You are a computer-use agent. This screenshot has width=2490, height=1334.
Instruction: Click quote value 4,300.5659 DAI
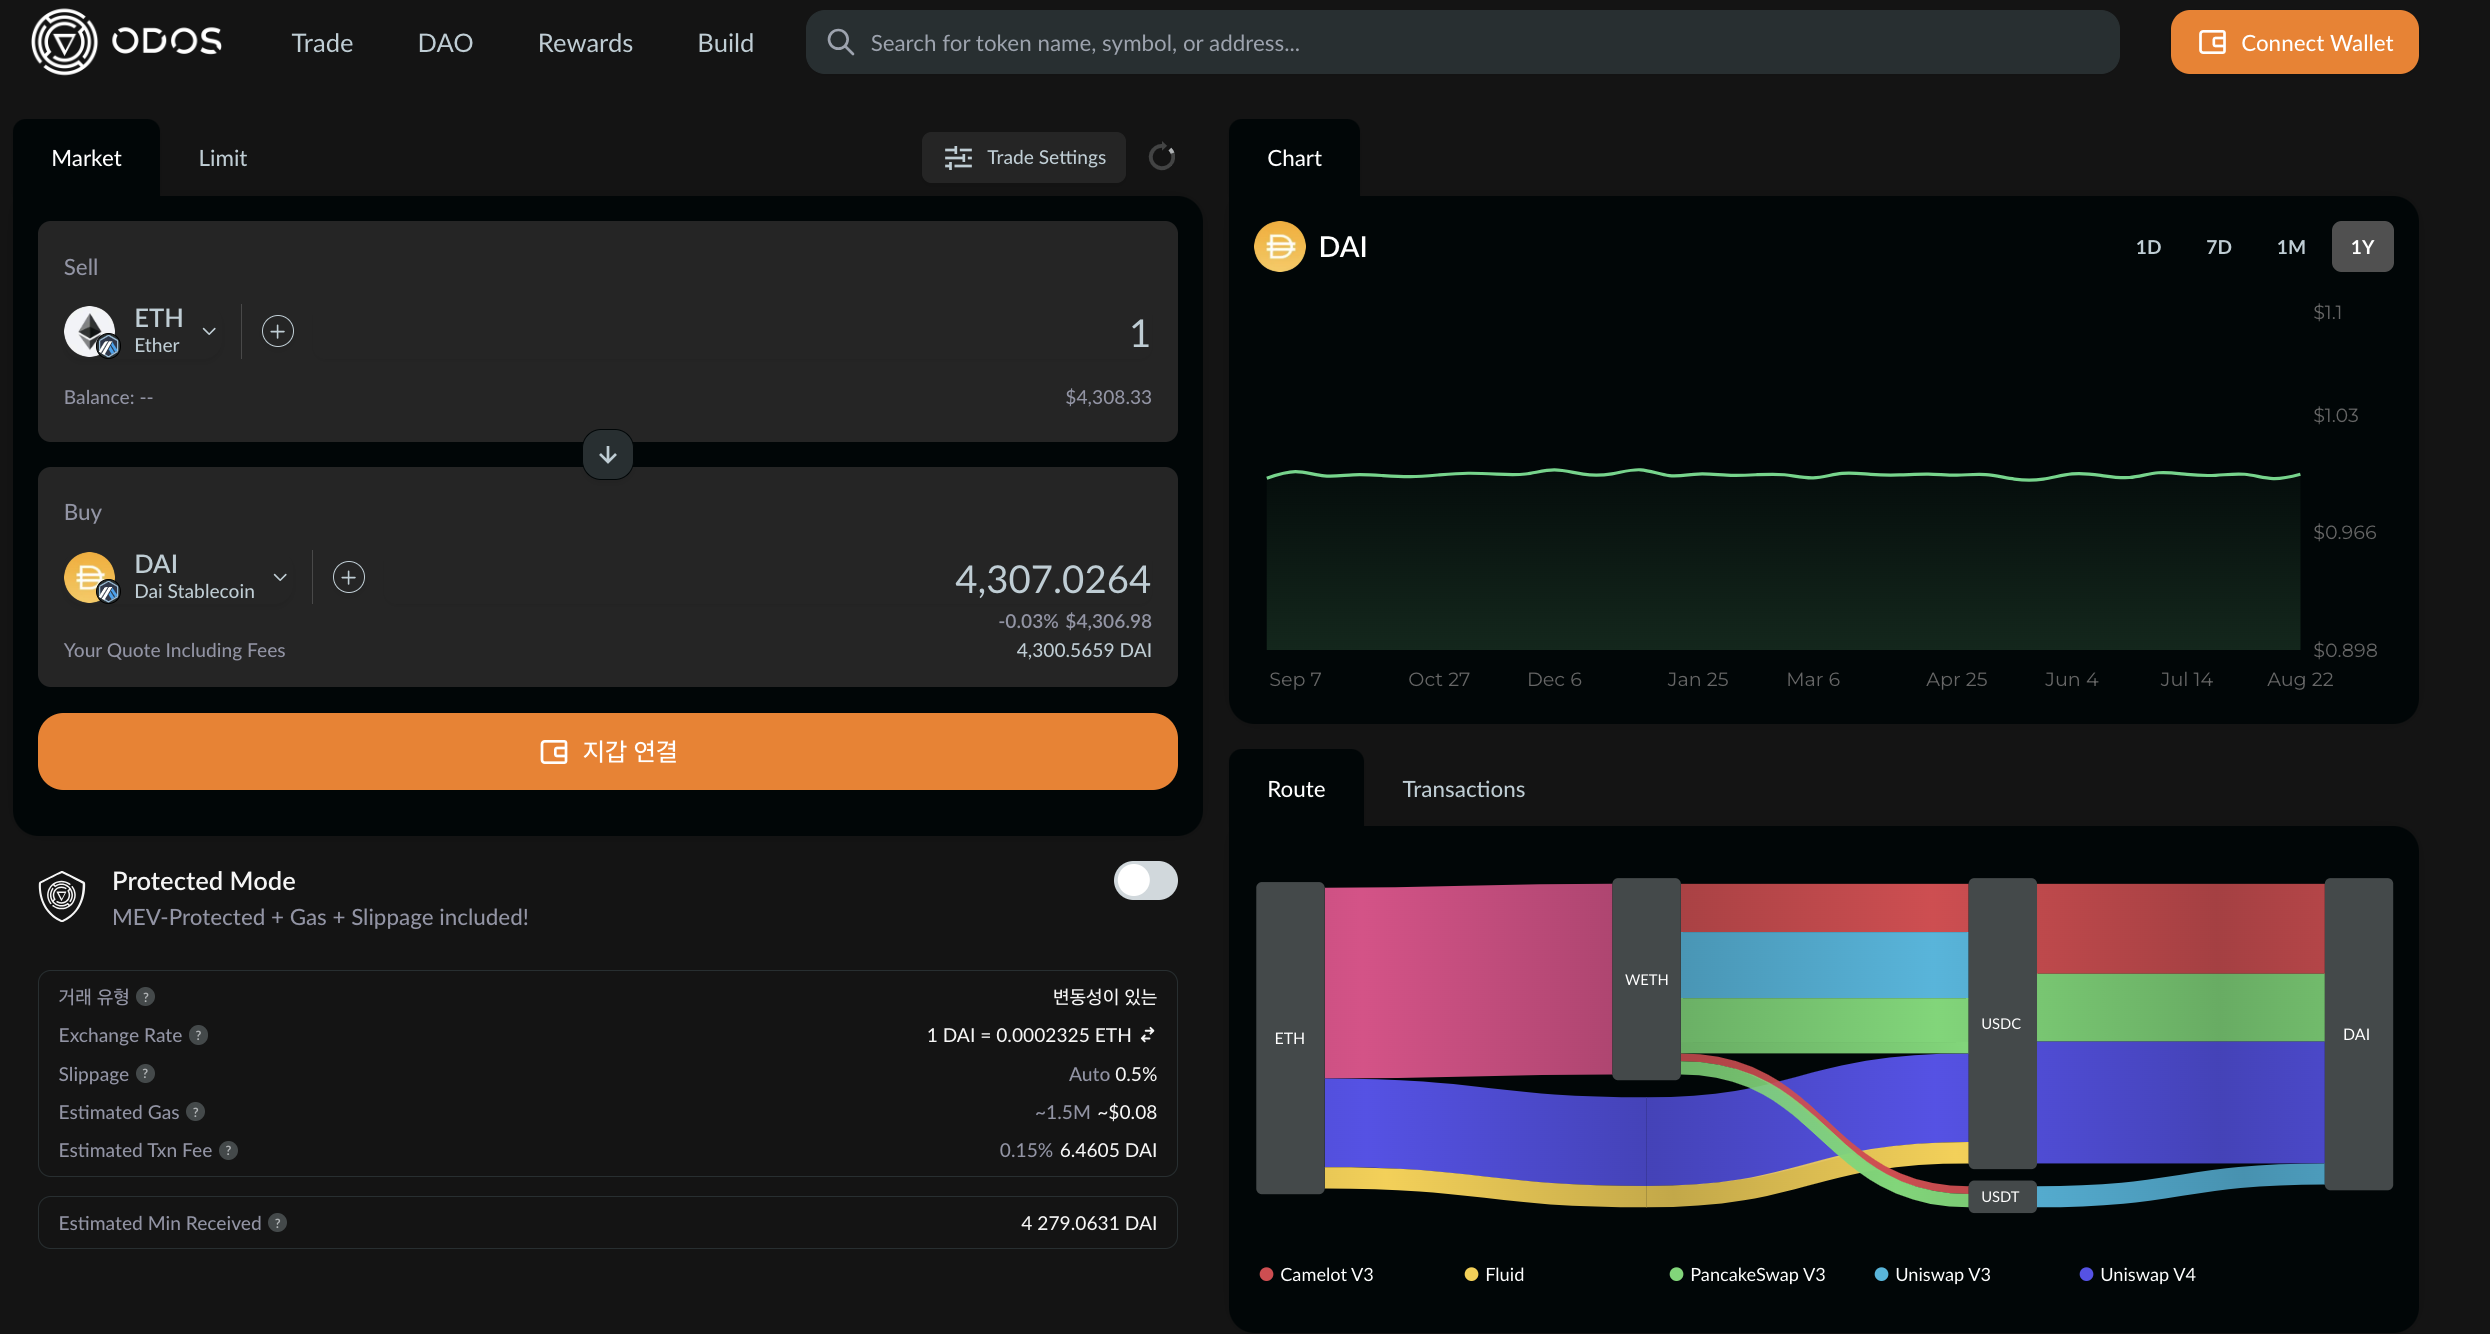click(1083, 650)
